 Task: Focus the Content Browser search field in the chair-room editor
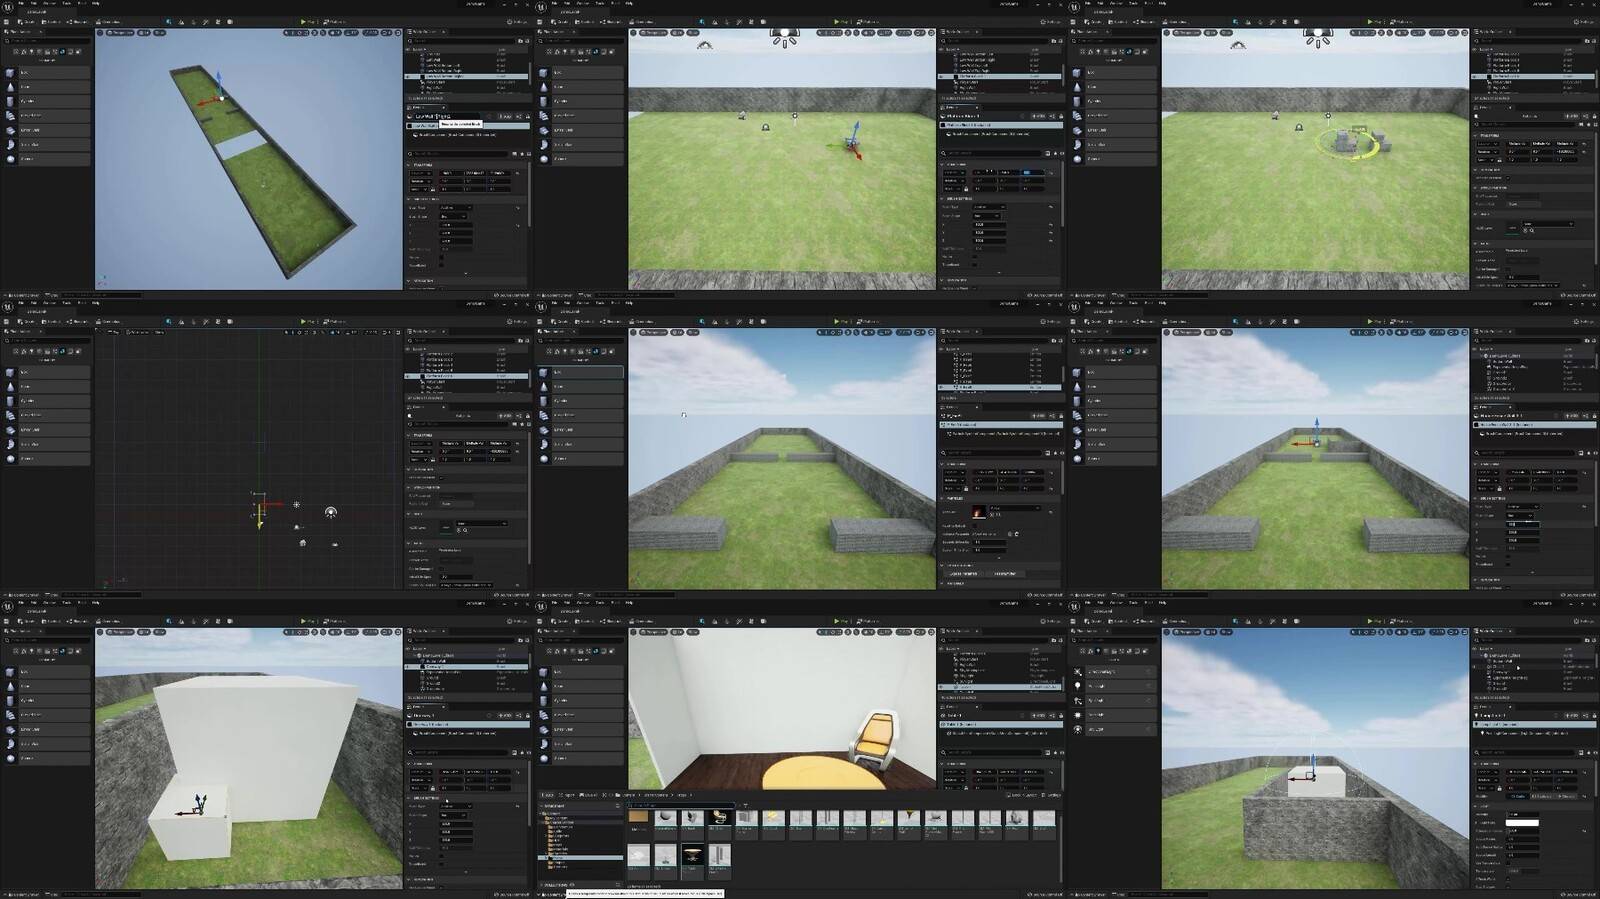point(680,804)
